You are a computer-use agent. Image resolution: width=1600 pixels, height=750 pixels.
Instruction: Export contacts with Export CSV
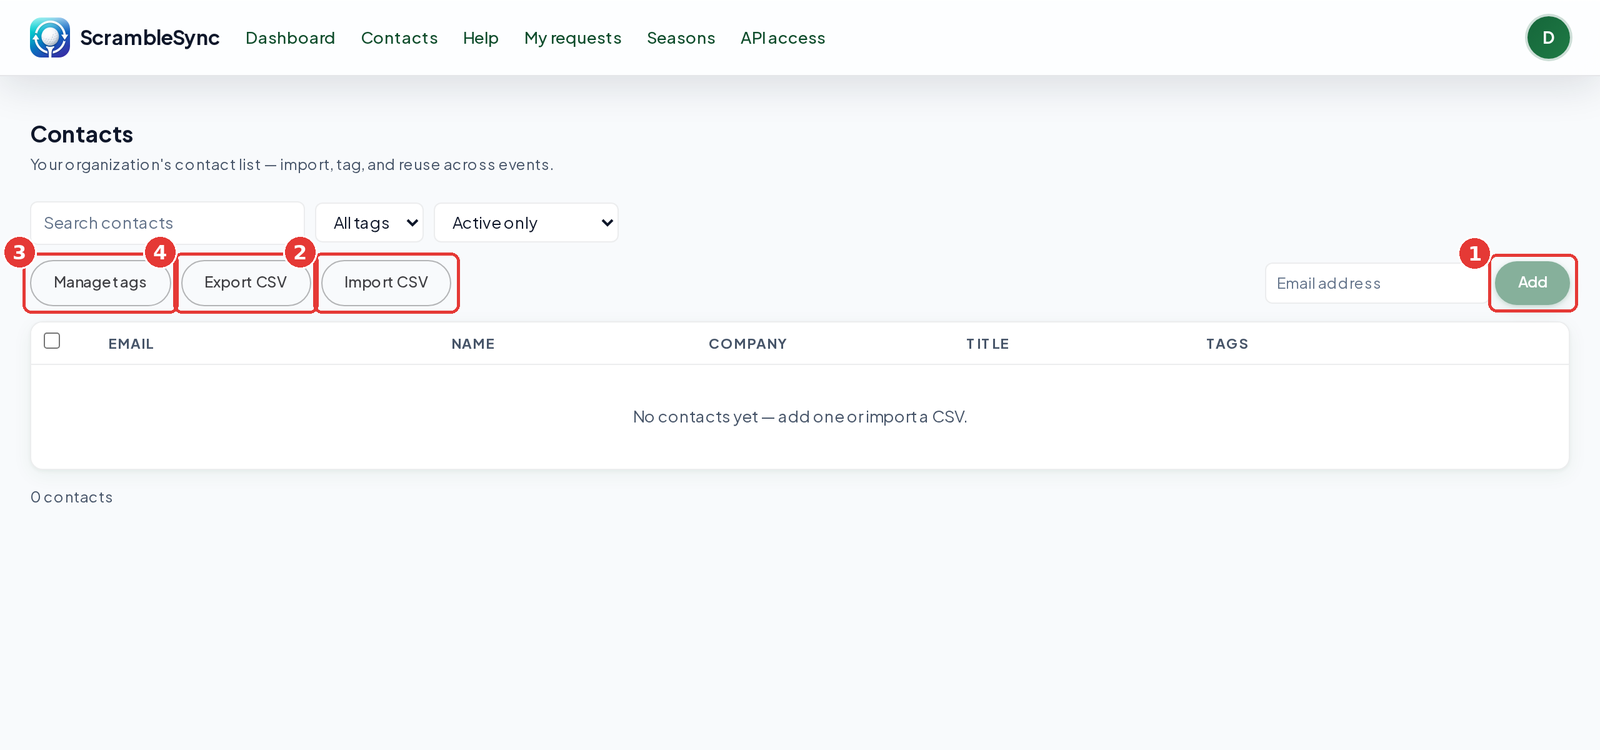[245, 283]
